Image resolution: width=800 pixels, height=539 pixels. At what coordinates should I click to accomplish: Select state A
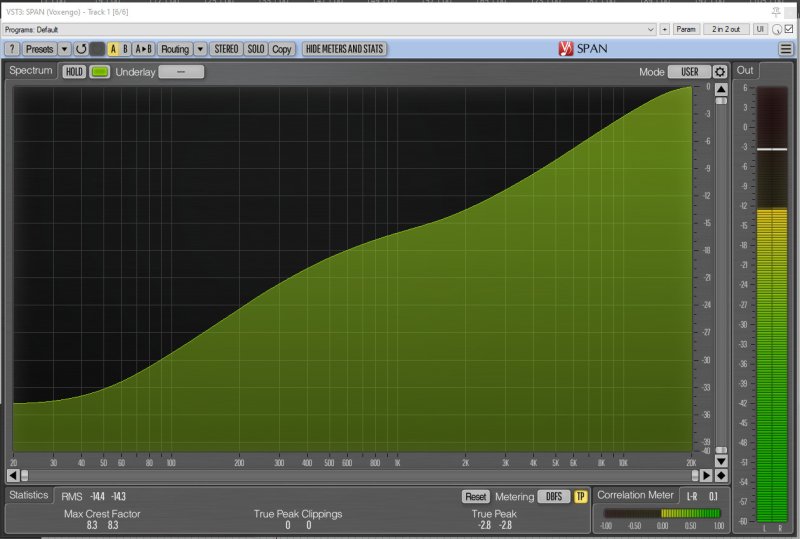[113, 49]
